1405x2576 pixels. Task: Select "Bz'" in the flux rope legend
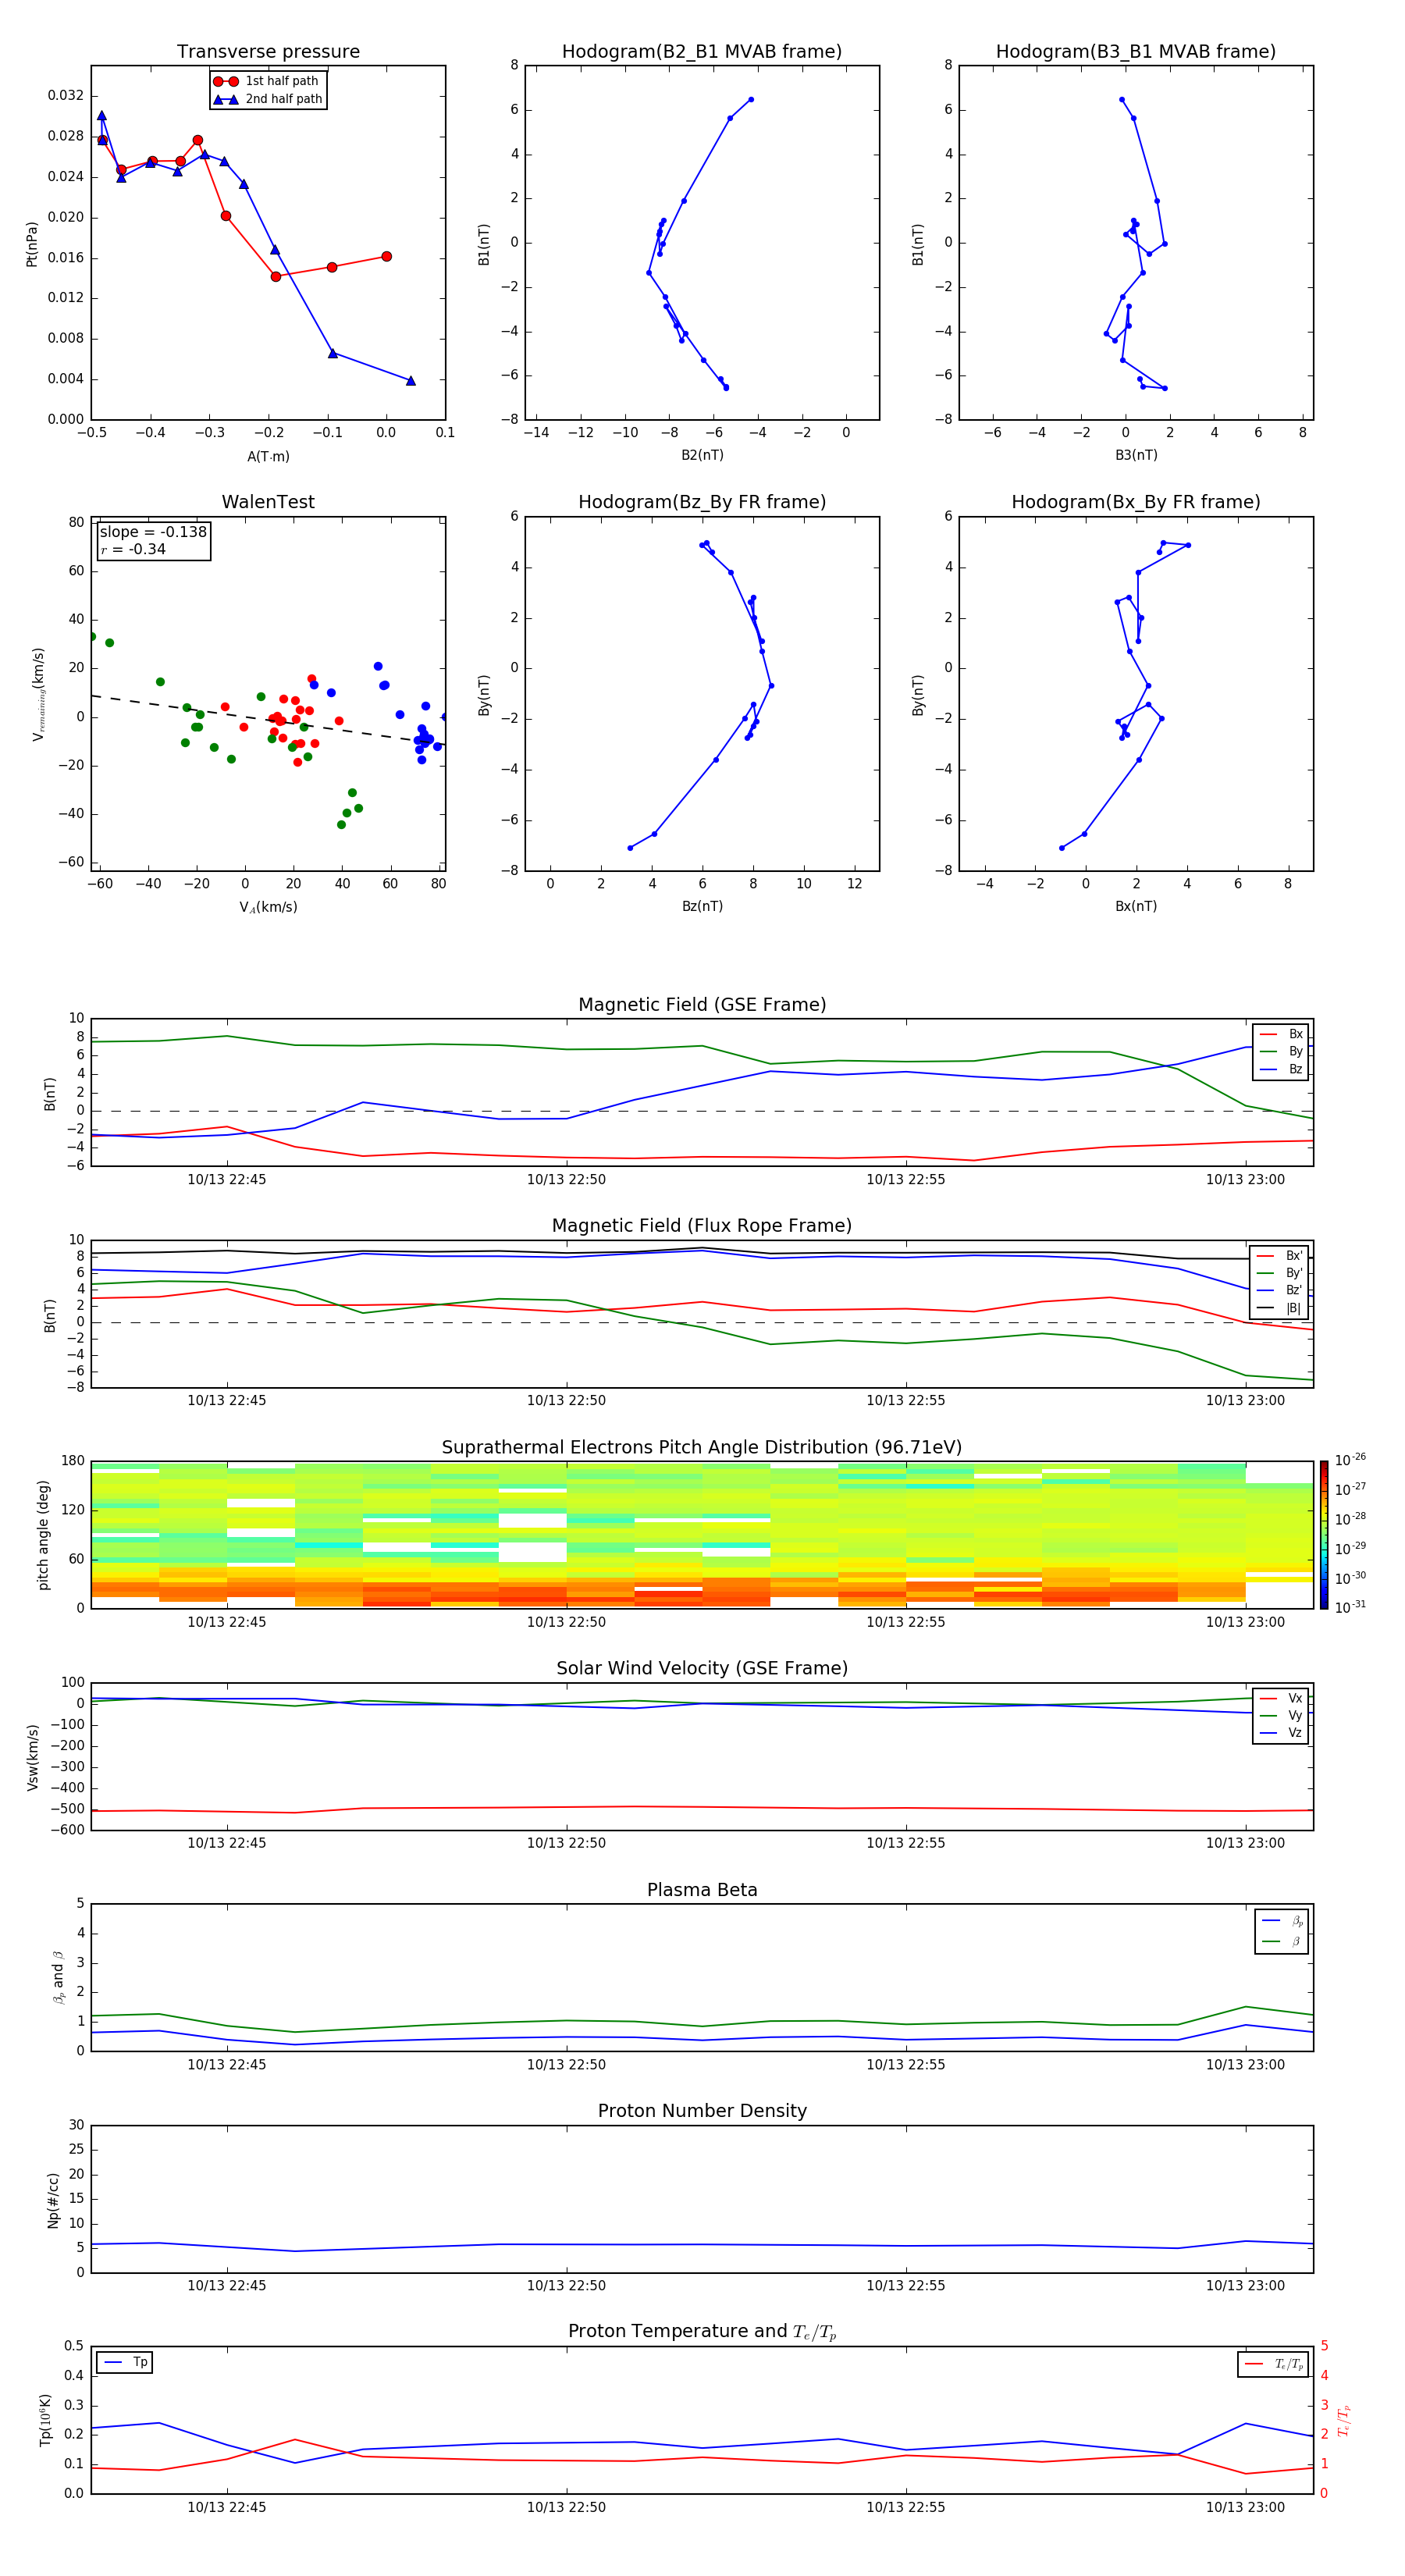(1279, 1290)
